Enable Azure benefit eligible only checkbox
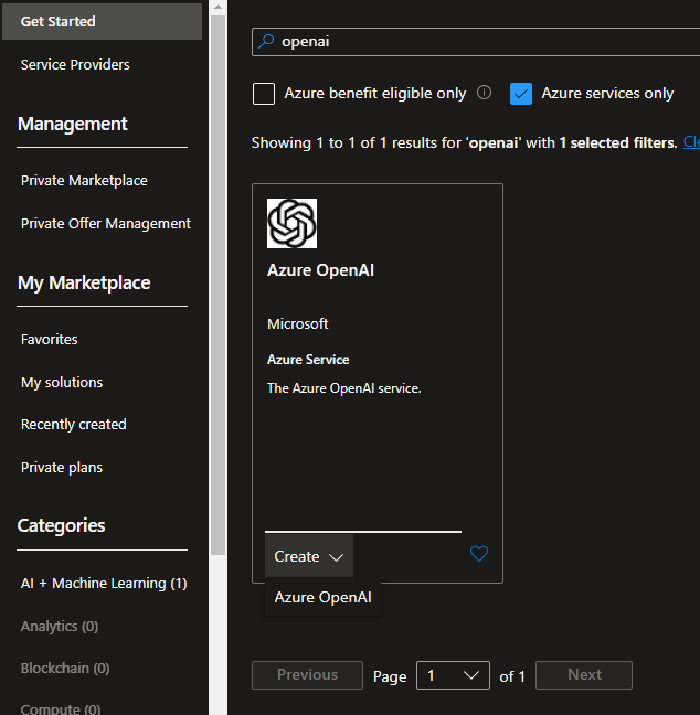The width and height of the screenshot is (700, 715). click(x=264, y=94)
